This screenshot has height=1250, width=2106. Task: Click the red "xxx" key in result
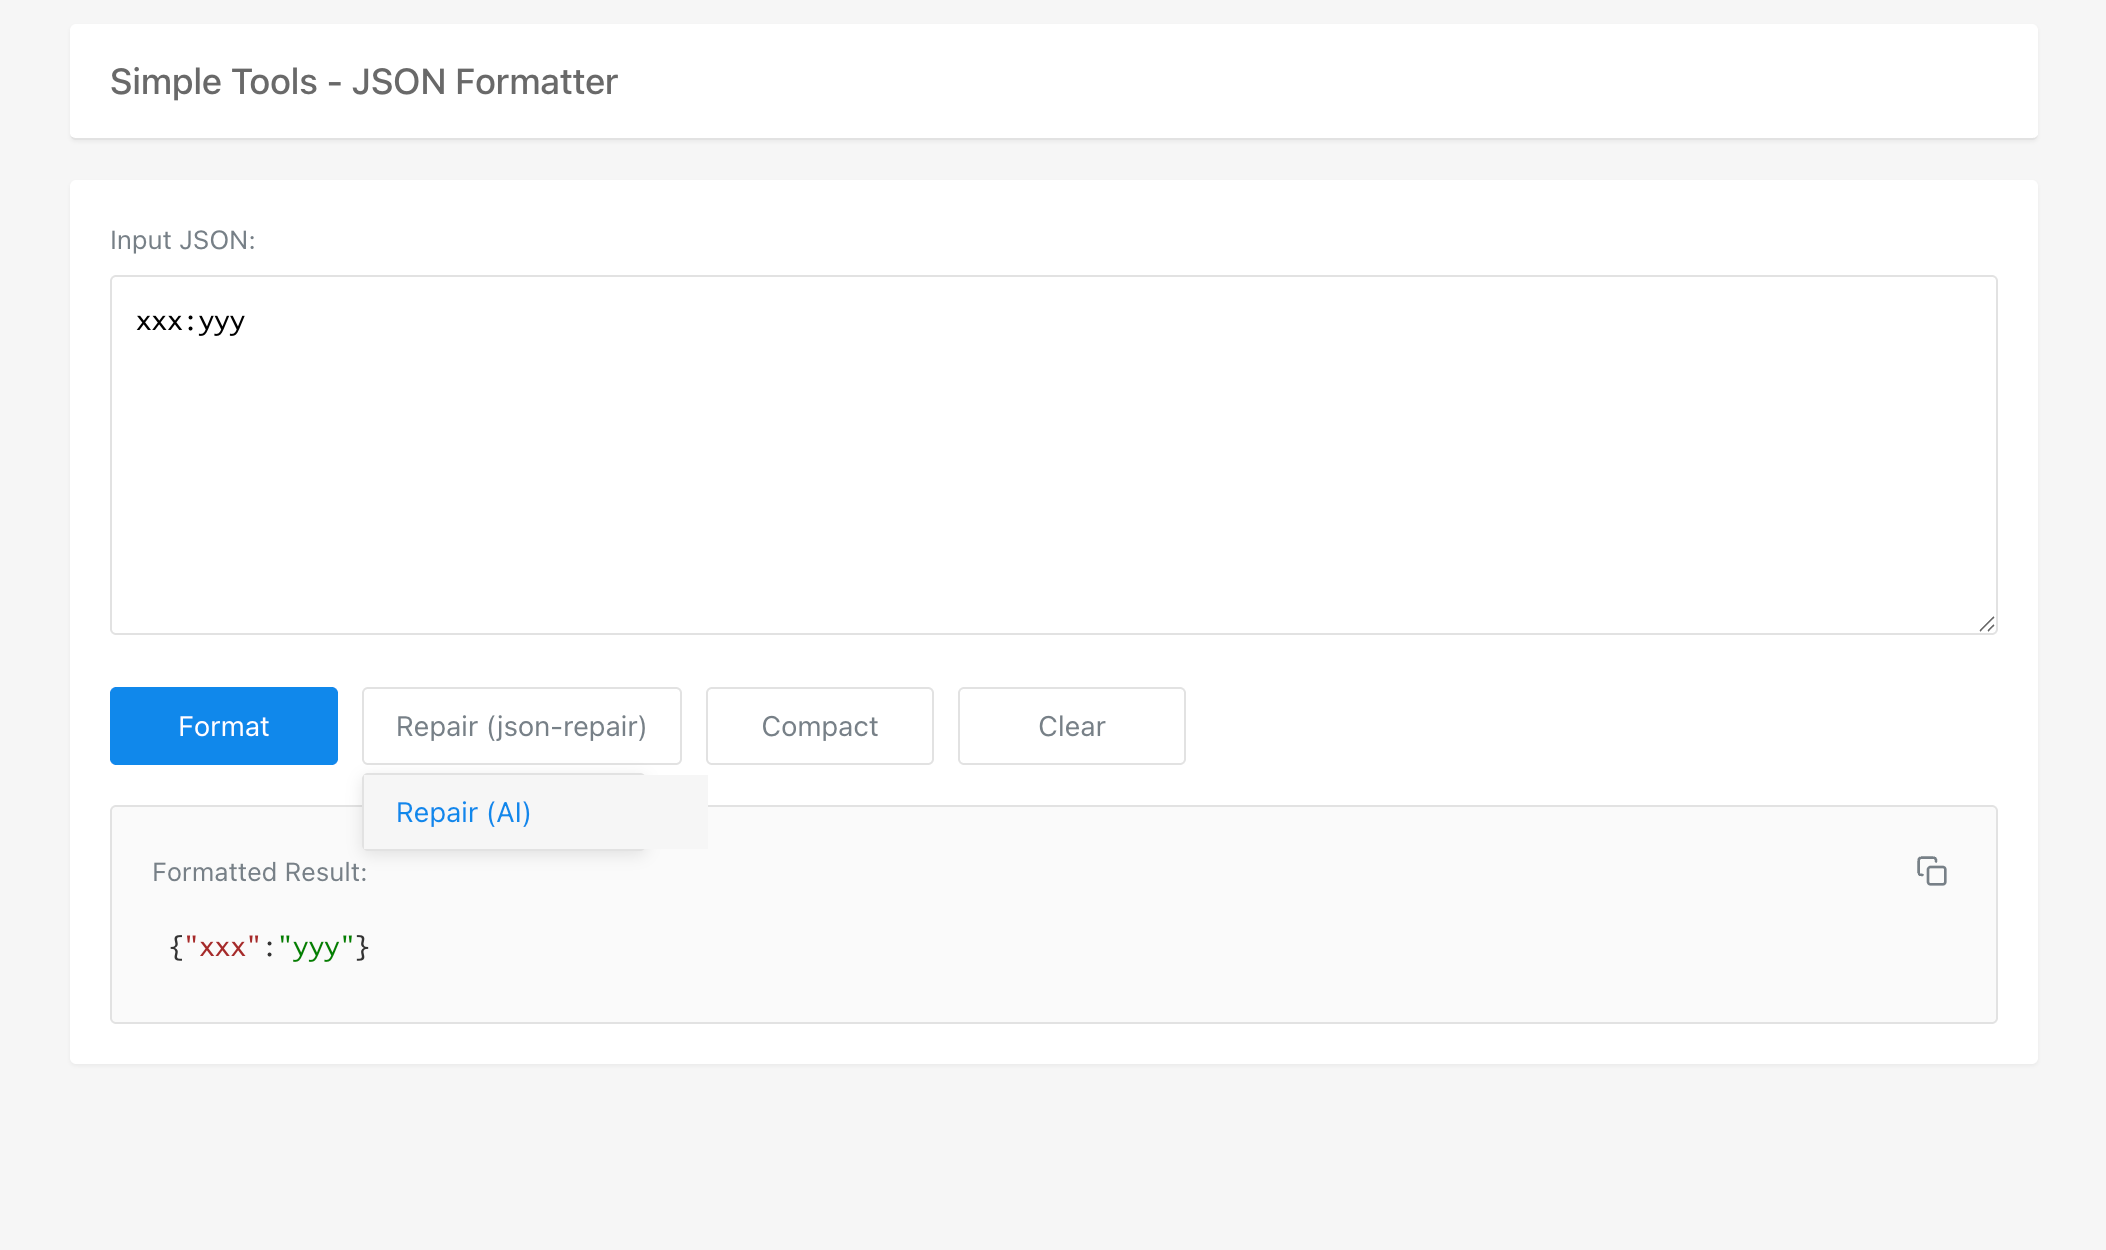point(222,947)
